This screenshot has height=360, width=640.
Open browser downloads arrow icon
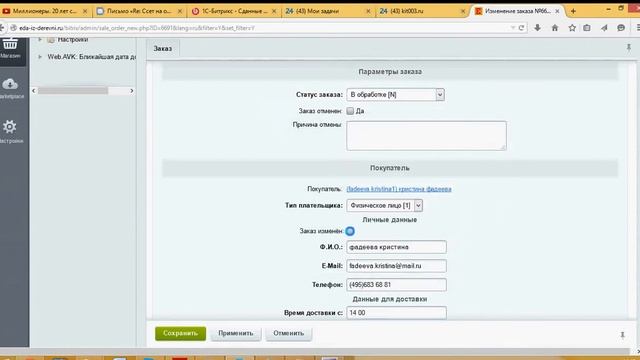pos(538,28)
